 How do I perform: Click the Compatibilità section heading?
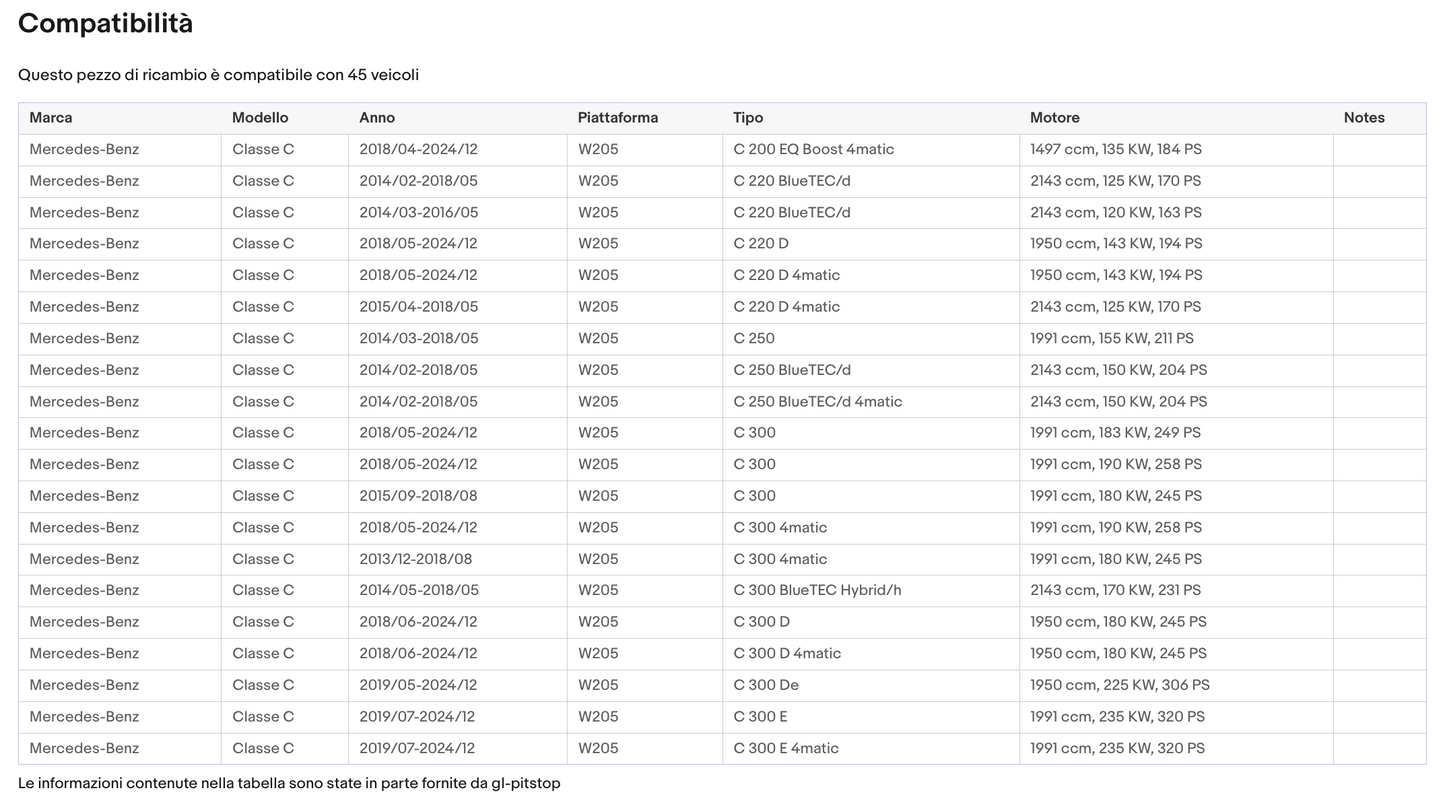click(x=106, y=24)
